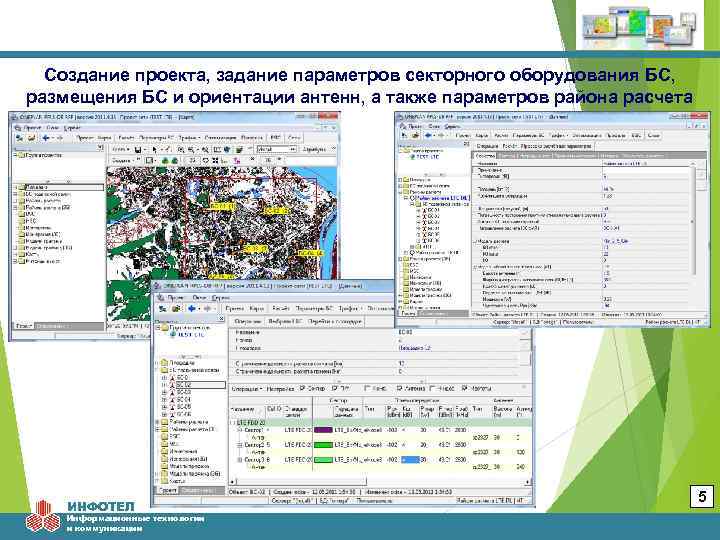Click the save disk icon above the map
720x540 pixels.
point(138,149)
